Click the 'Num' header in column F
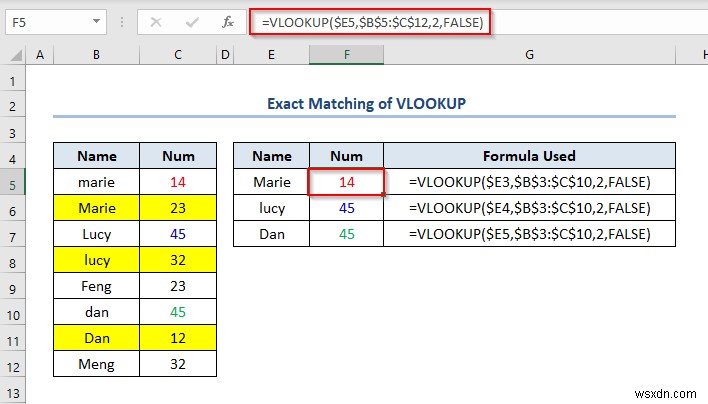The image size is (708, 404). pos(346,156)
